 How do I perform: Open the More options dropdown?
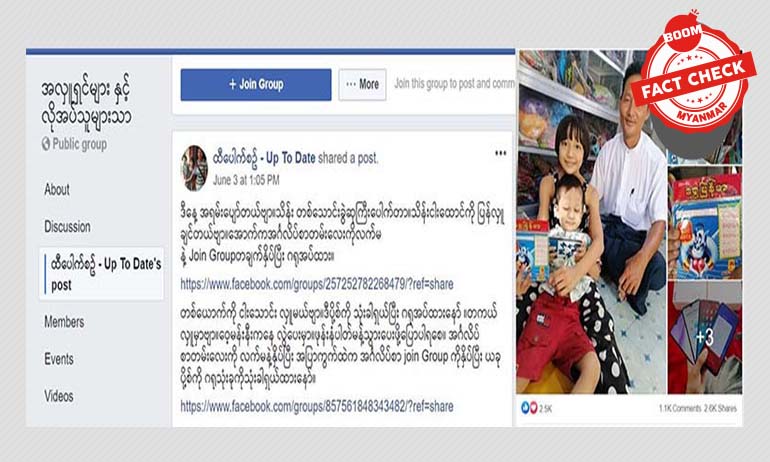coord(362,85)
